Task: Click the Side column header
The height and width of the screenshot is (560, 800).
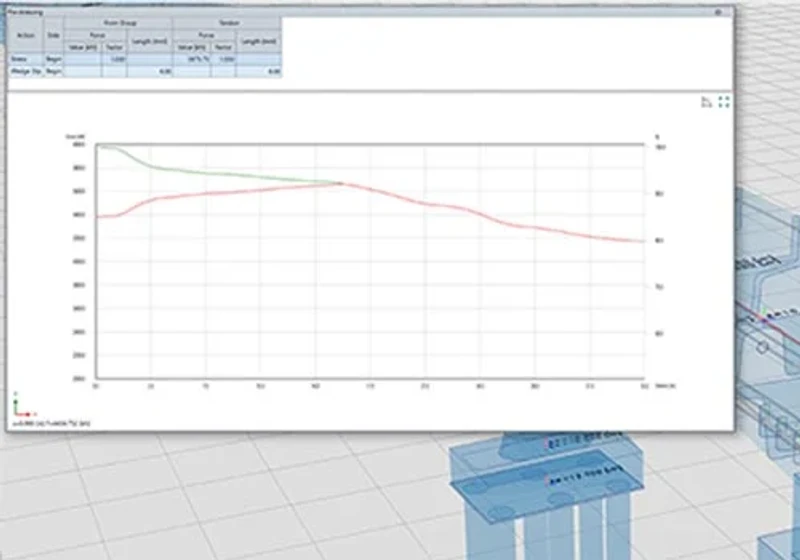Action: point(54,35)
